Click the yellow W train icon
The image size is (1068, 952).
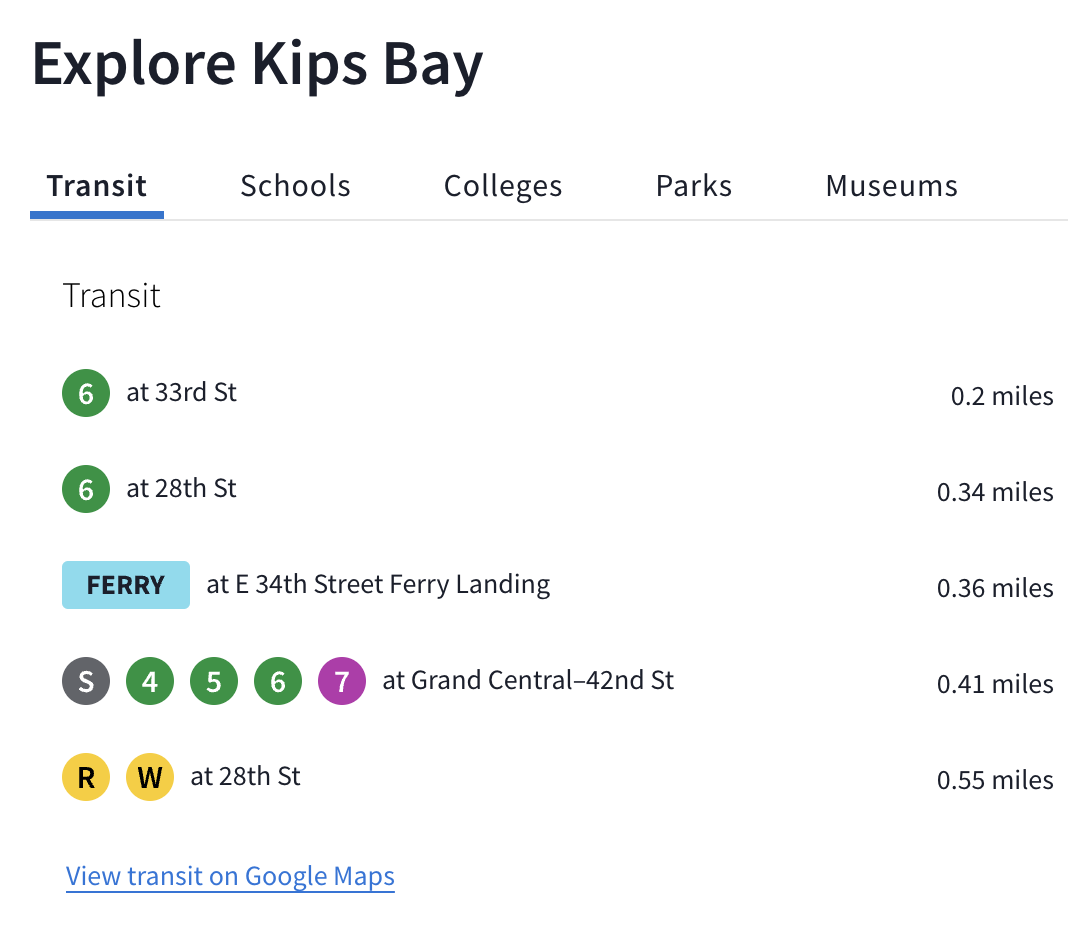pos(150,777)
